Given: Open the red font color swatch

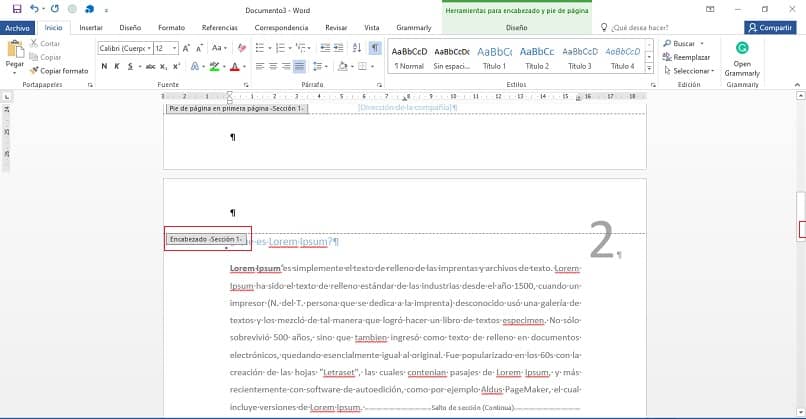Looking at the screenshot, I should point(233,67).
